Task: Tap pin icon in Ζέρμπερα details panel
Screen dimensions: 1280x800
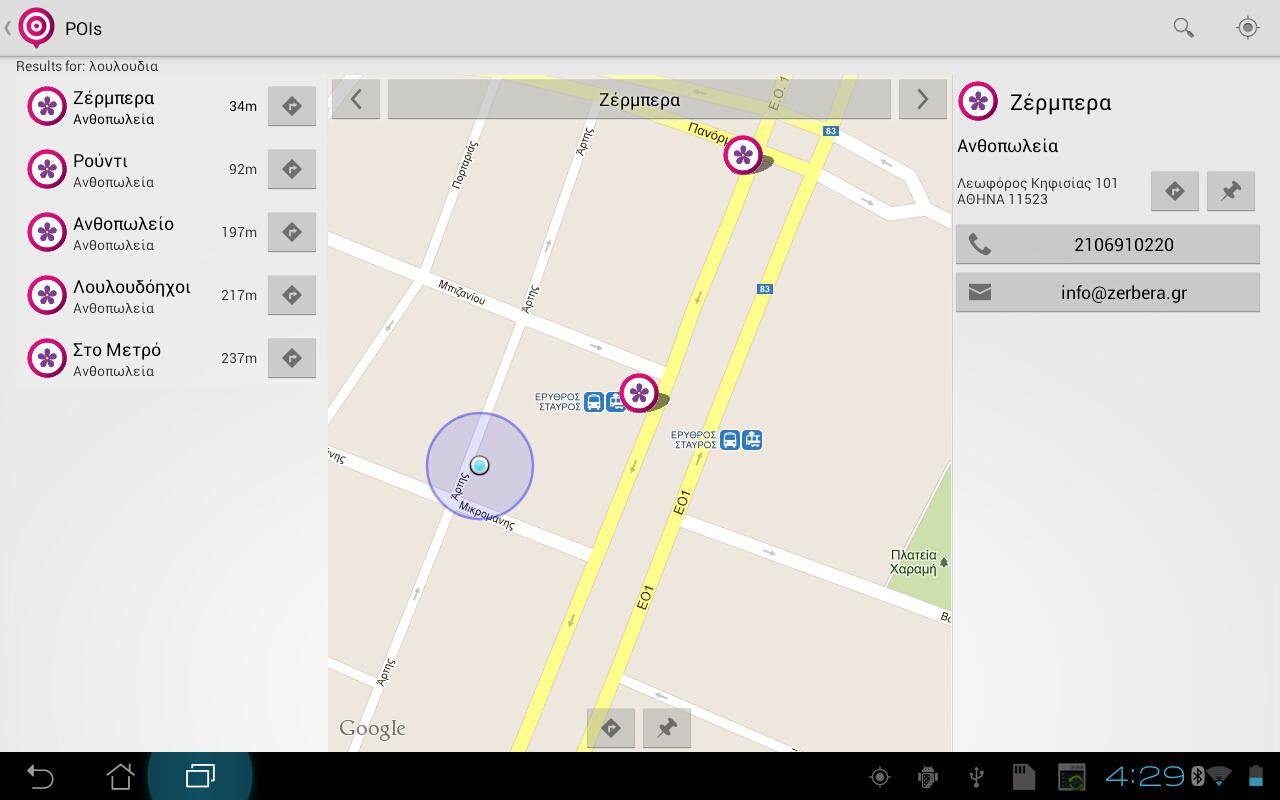Action: (1231, 191)
